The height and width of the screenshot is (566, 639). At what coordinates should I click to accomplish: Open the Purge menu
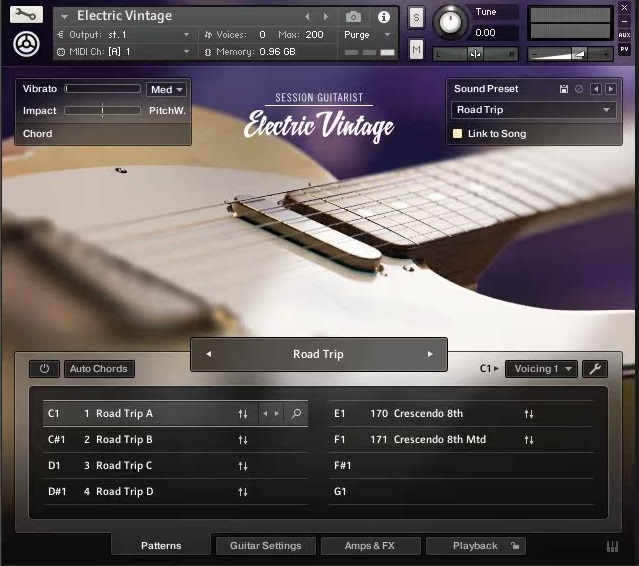pos(362,35)
